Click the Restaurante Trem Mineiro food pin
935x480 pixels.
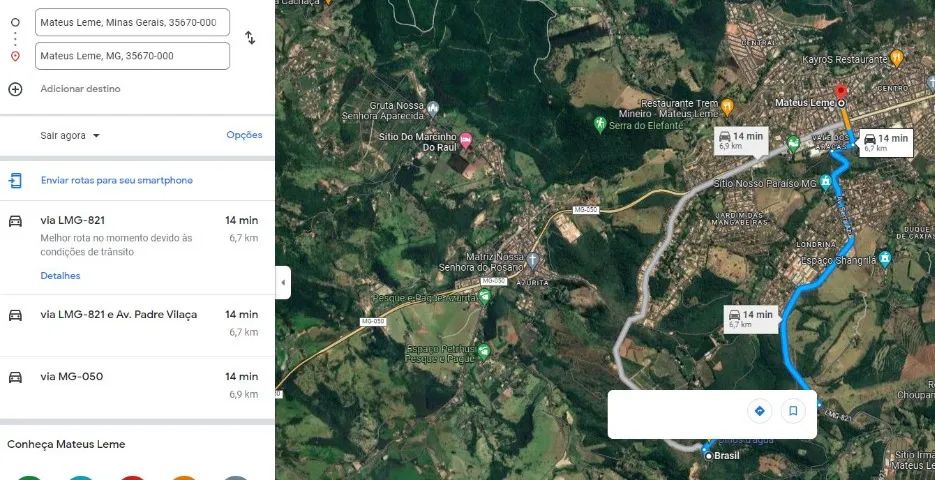[x=726, y=107]
